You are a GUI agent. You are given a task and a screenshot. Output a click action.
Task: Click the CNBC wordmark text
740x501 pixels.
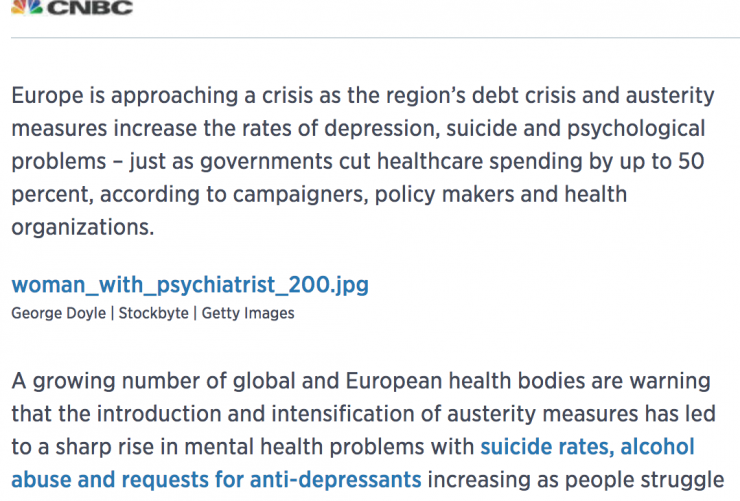[x=90, y=8]
